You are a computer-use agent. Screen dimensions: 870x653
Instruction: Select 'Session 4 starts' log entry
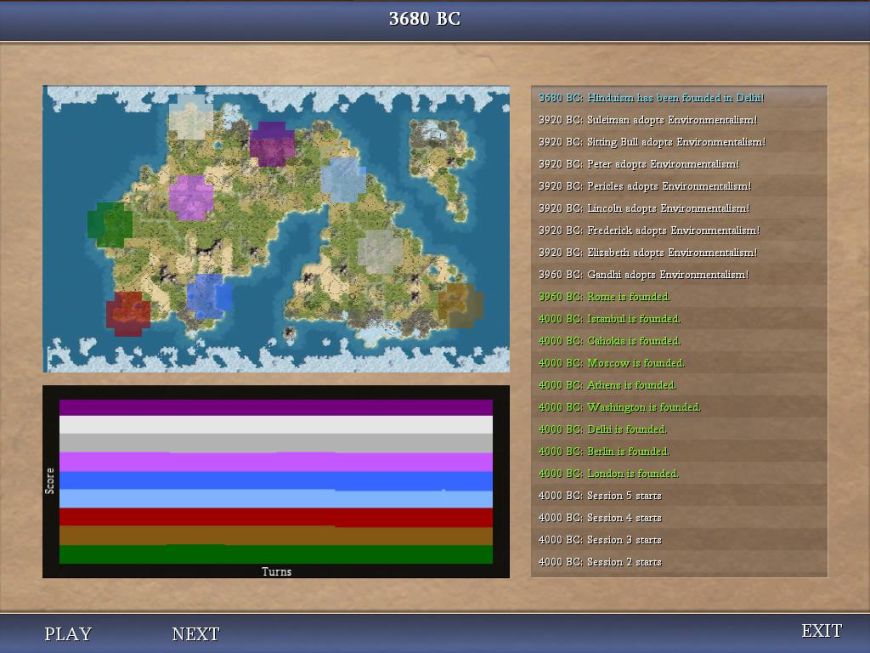(679, 518)
